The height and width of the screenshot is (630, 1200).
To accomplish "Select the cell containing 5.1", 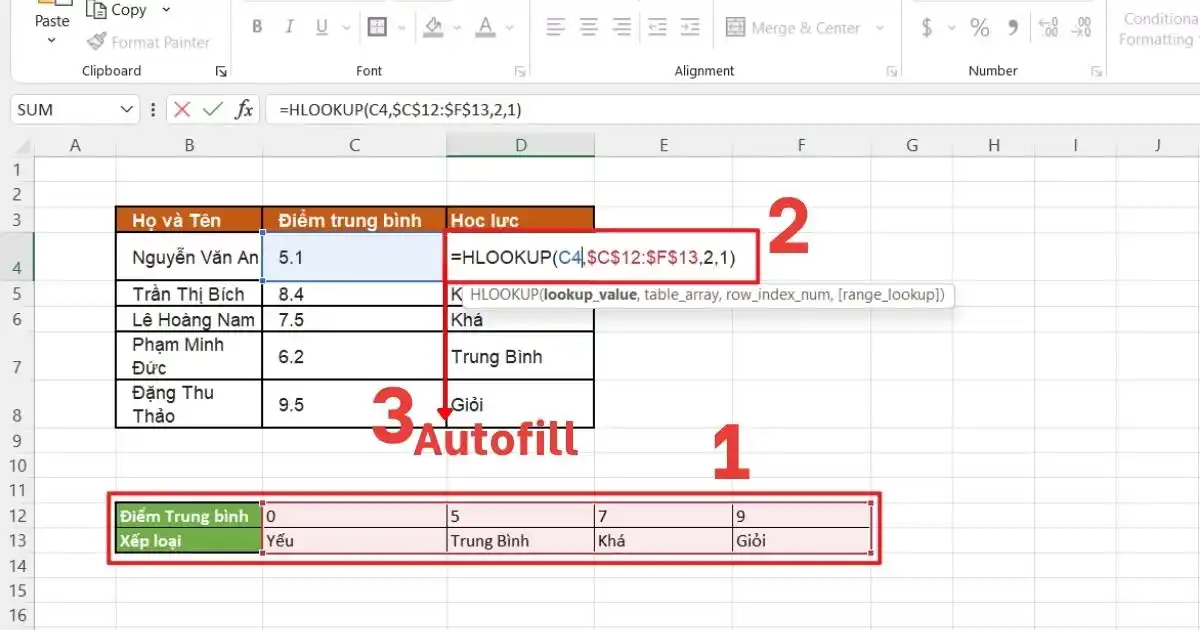I will pyautogui.click(x=354, y=257).
